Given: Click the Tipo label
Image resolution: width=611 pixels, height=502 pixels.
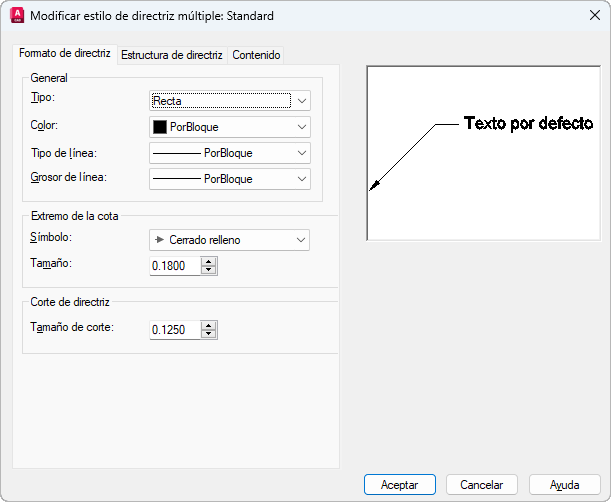Looking at the screenshot, I should click(42, 97).
